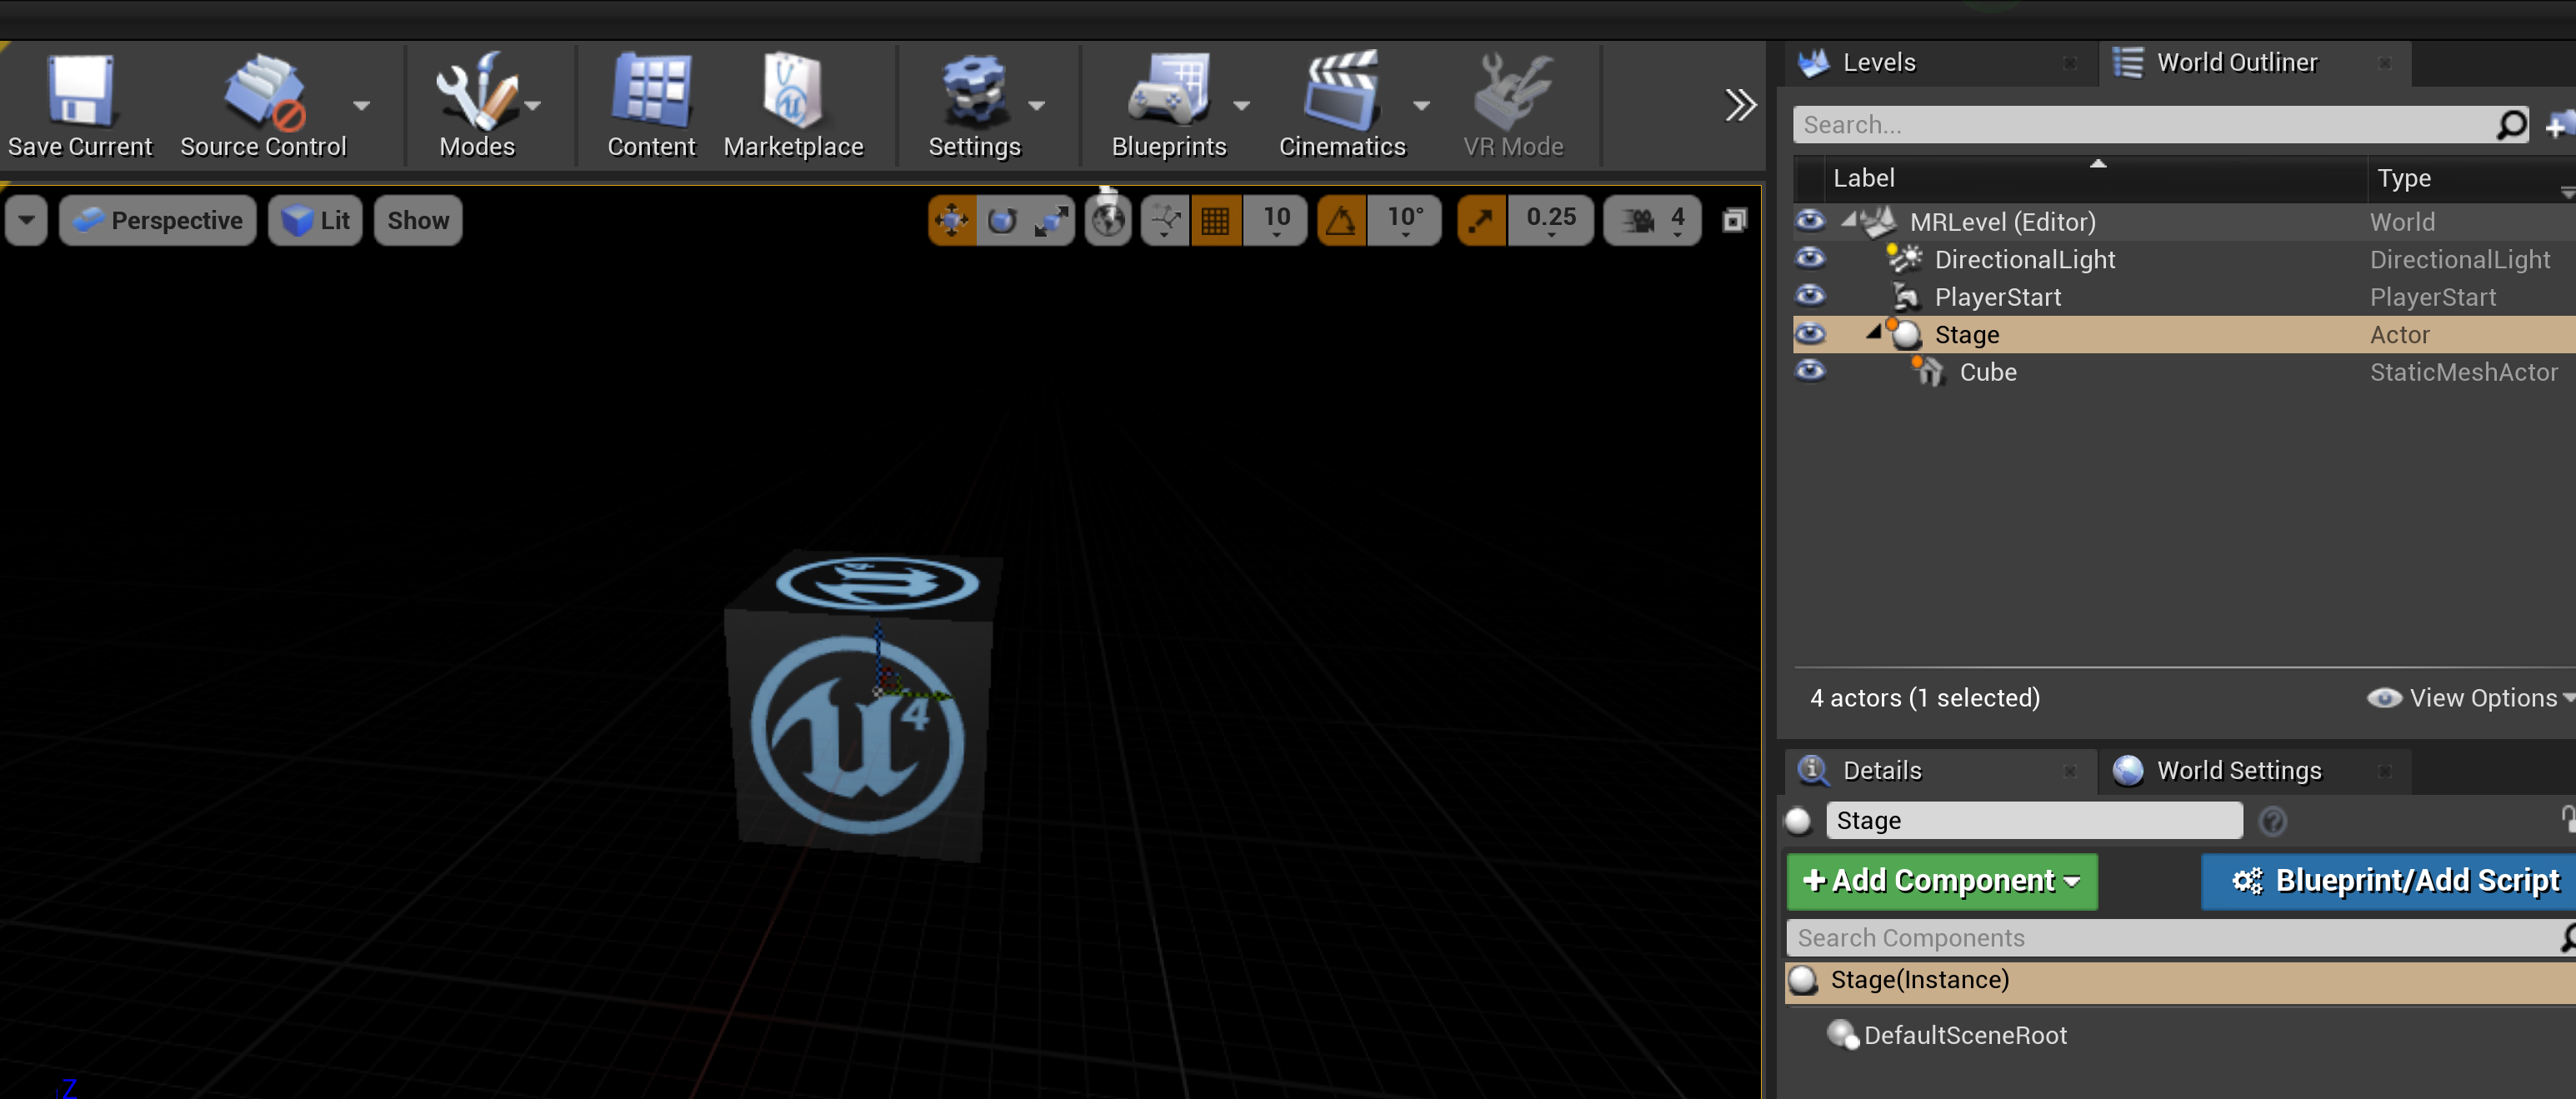This screenshot has width=2576, height=1099.
Task: Open the Modes dropdown arrow
Action: [532, 105]
